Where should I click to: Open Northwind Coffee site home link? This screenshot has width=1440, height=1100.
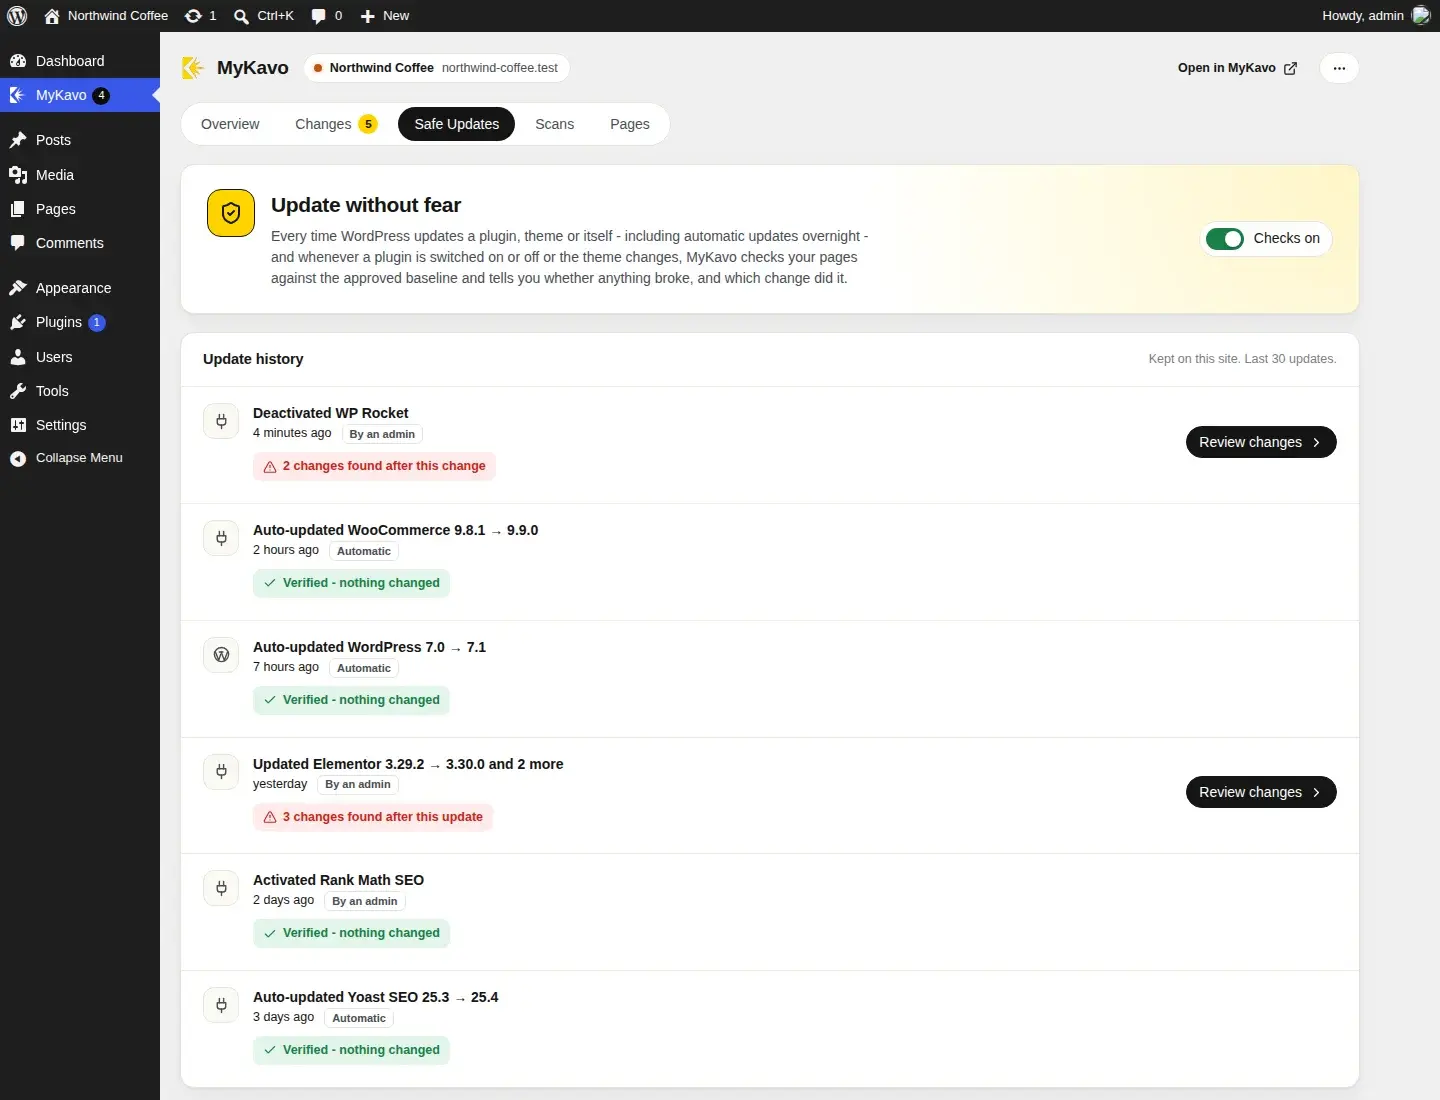pos(106,16)
